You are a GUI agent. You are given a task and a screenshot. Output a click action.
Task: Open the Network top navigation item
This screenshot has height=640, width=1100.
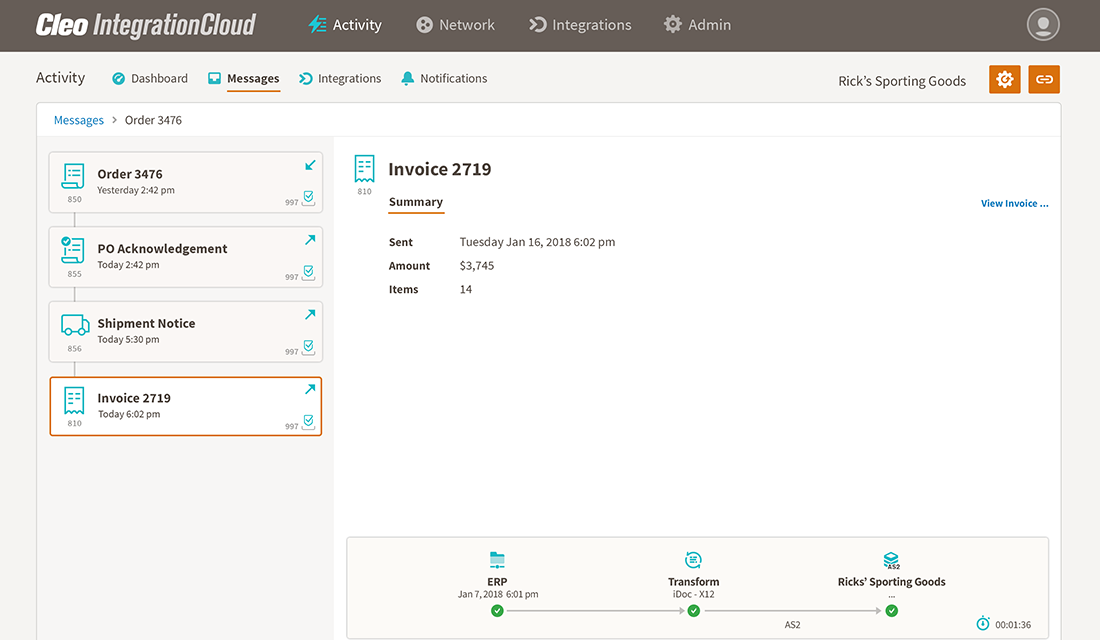tap(455, 25)
